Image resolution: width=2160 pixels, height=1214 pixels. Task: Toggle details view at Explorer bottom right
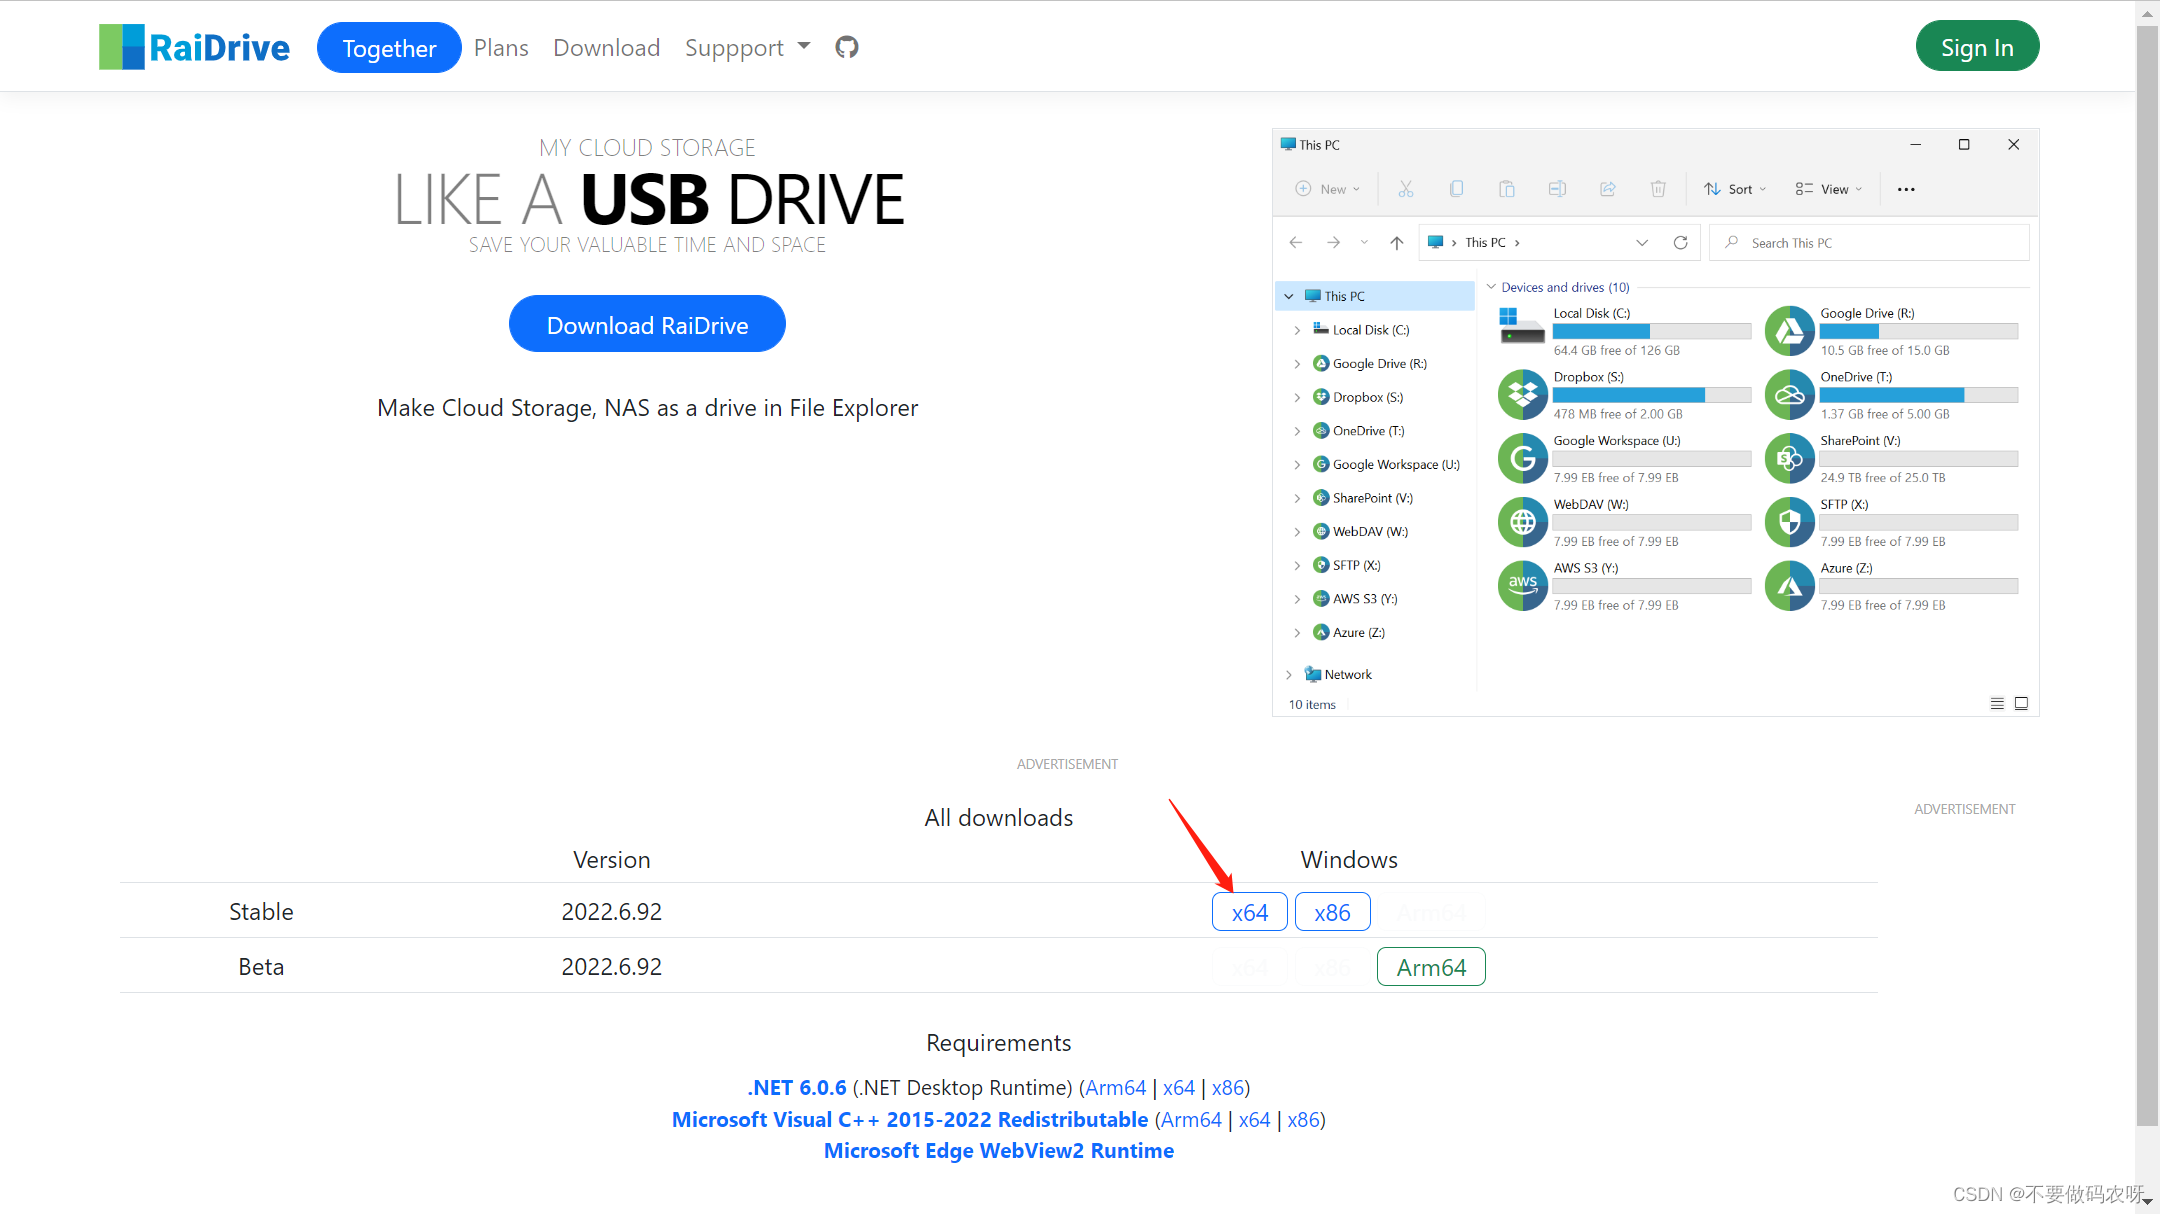(x=1996, y=703)
